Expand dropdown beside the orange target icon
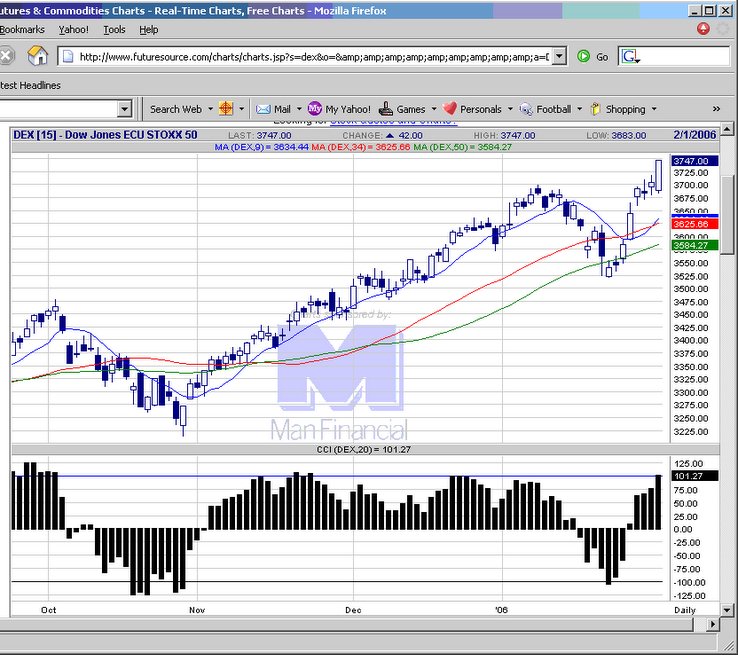 (241, 109)
